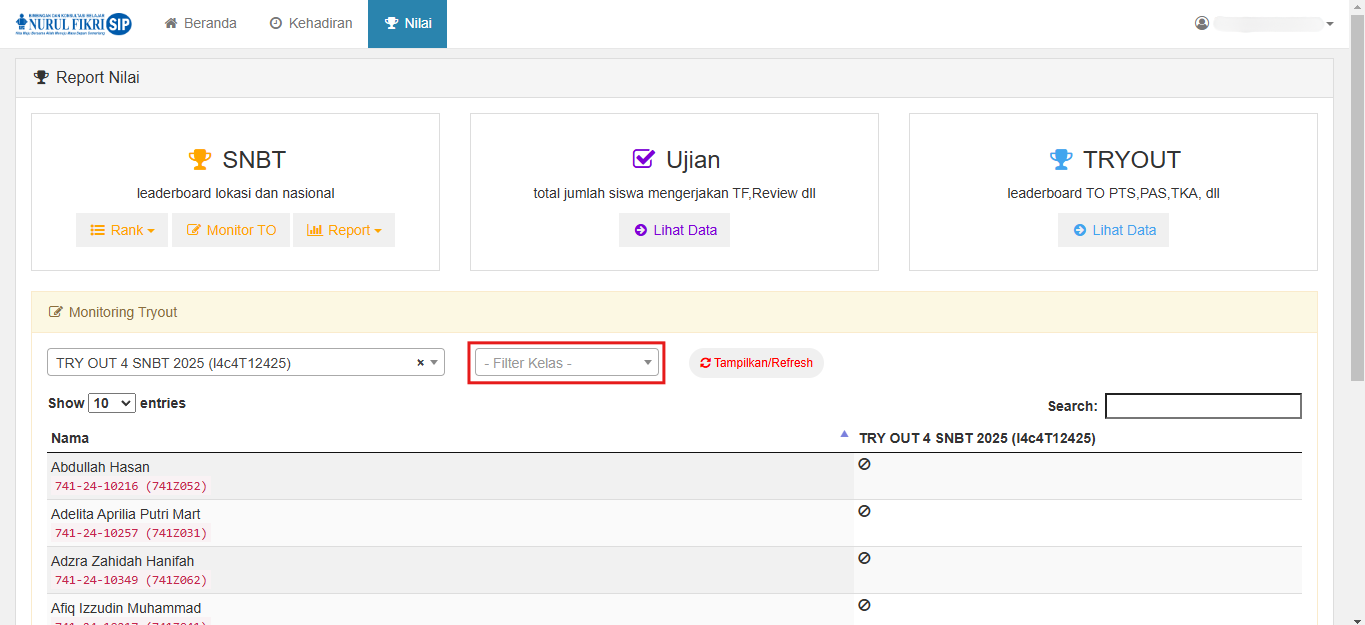The image size is (1365, 625).
Task: Switch to the Kehadiran tab
Action: click(311, 23)
